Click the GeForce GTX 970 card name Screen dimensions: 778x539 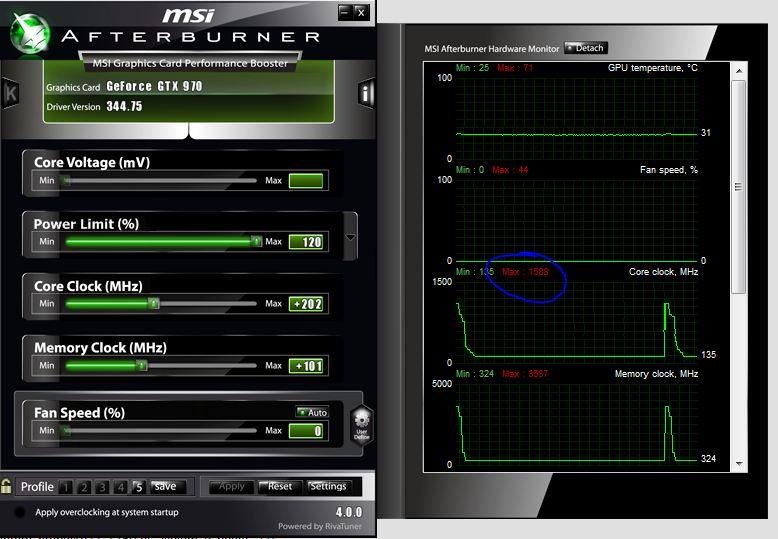point(154,86)
